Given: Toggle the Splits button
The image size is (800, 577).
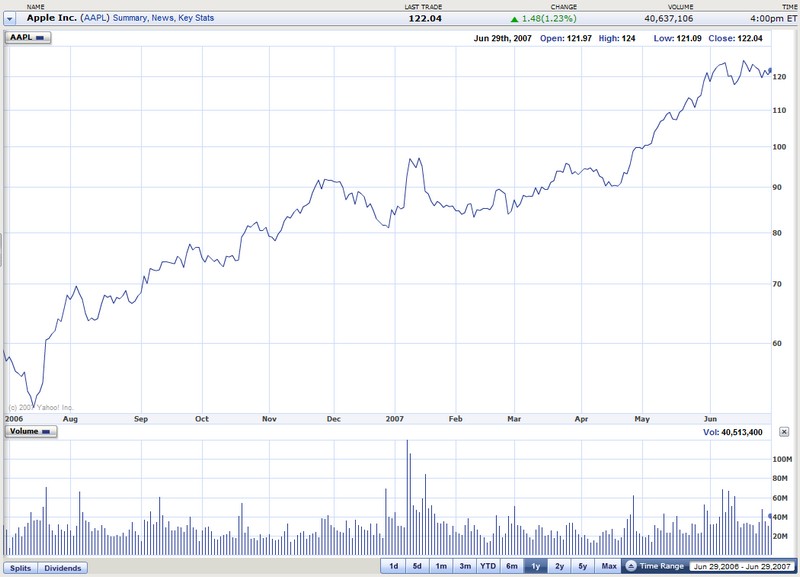Looking at the screenshot, I should point(20,568).
